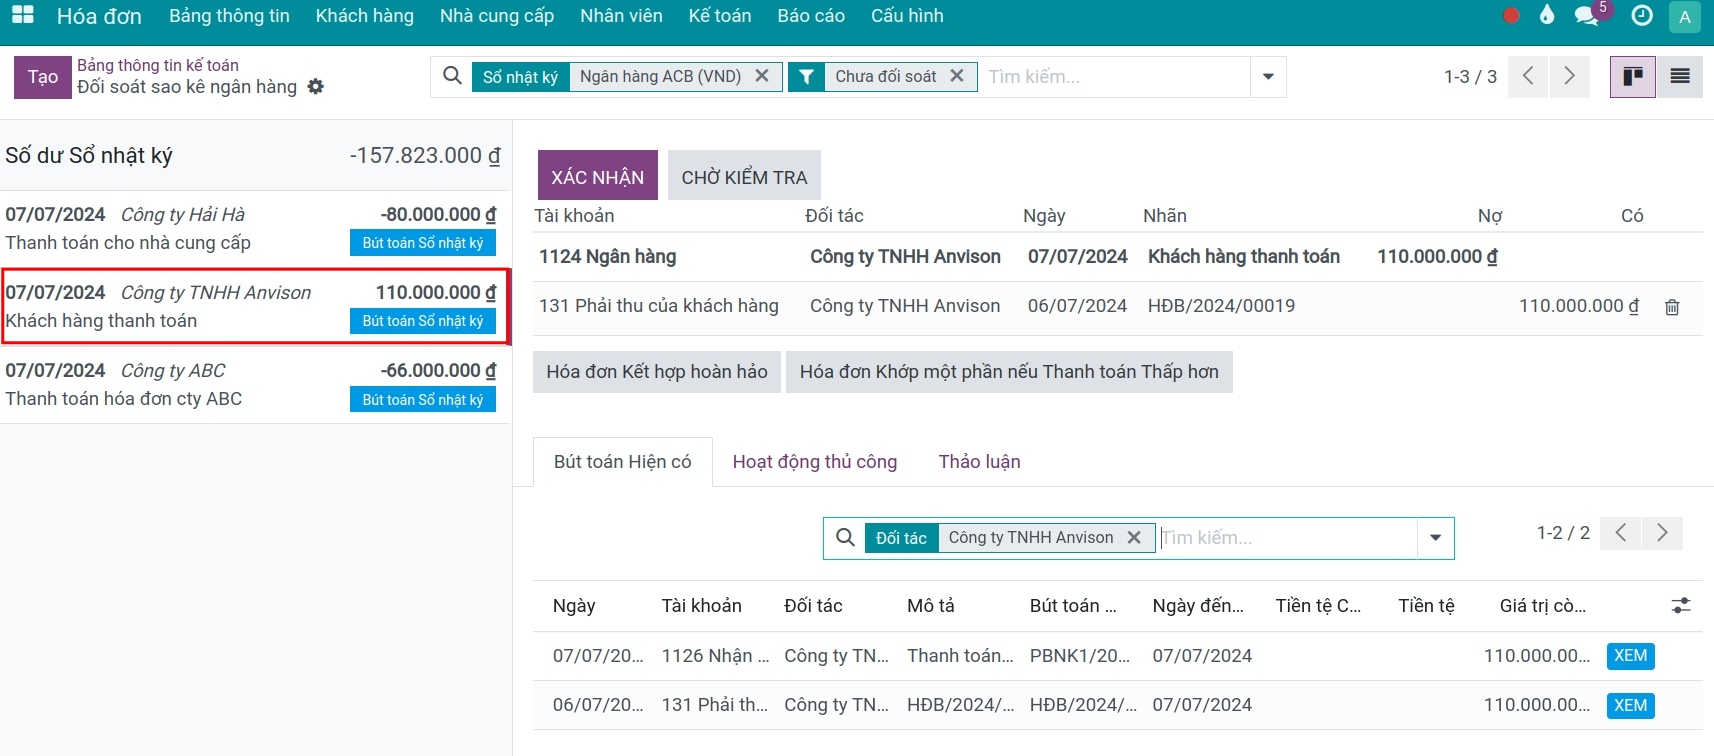Click the water drop icon in top bar
The image size is (1714, 756).
click(x=1547, y=14)
